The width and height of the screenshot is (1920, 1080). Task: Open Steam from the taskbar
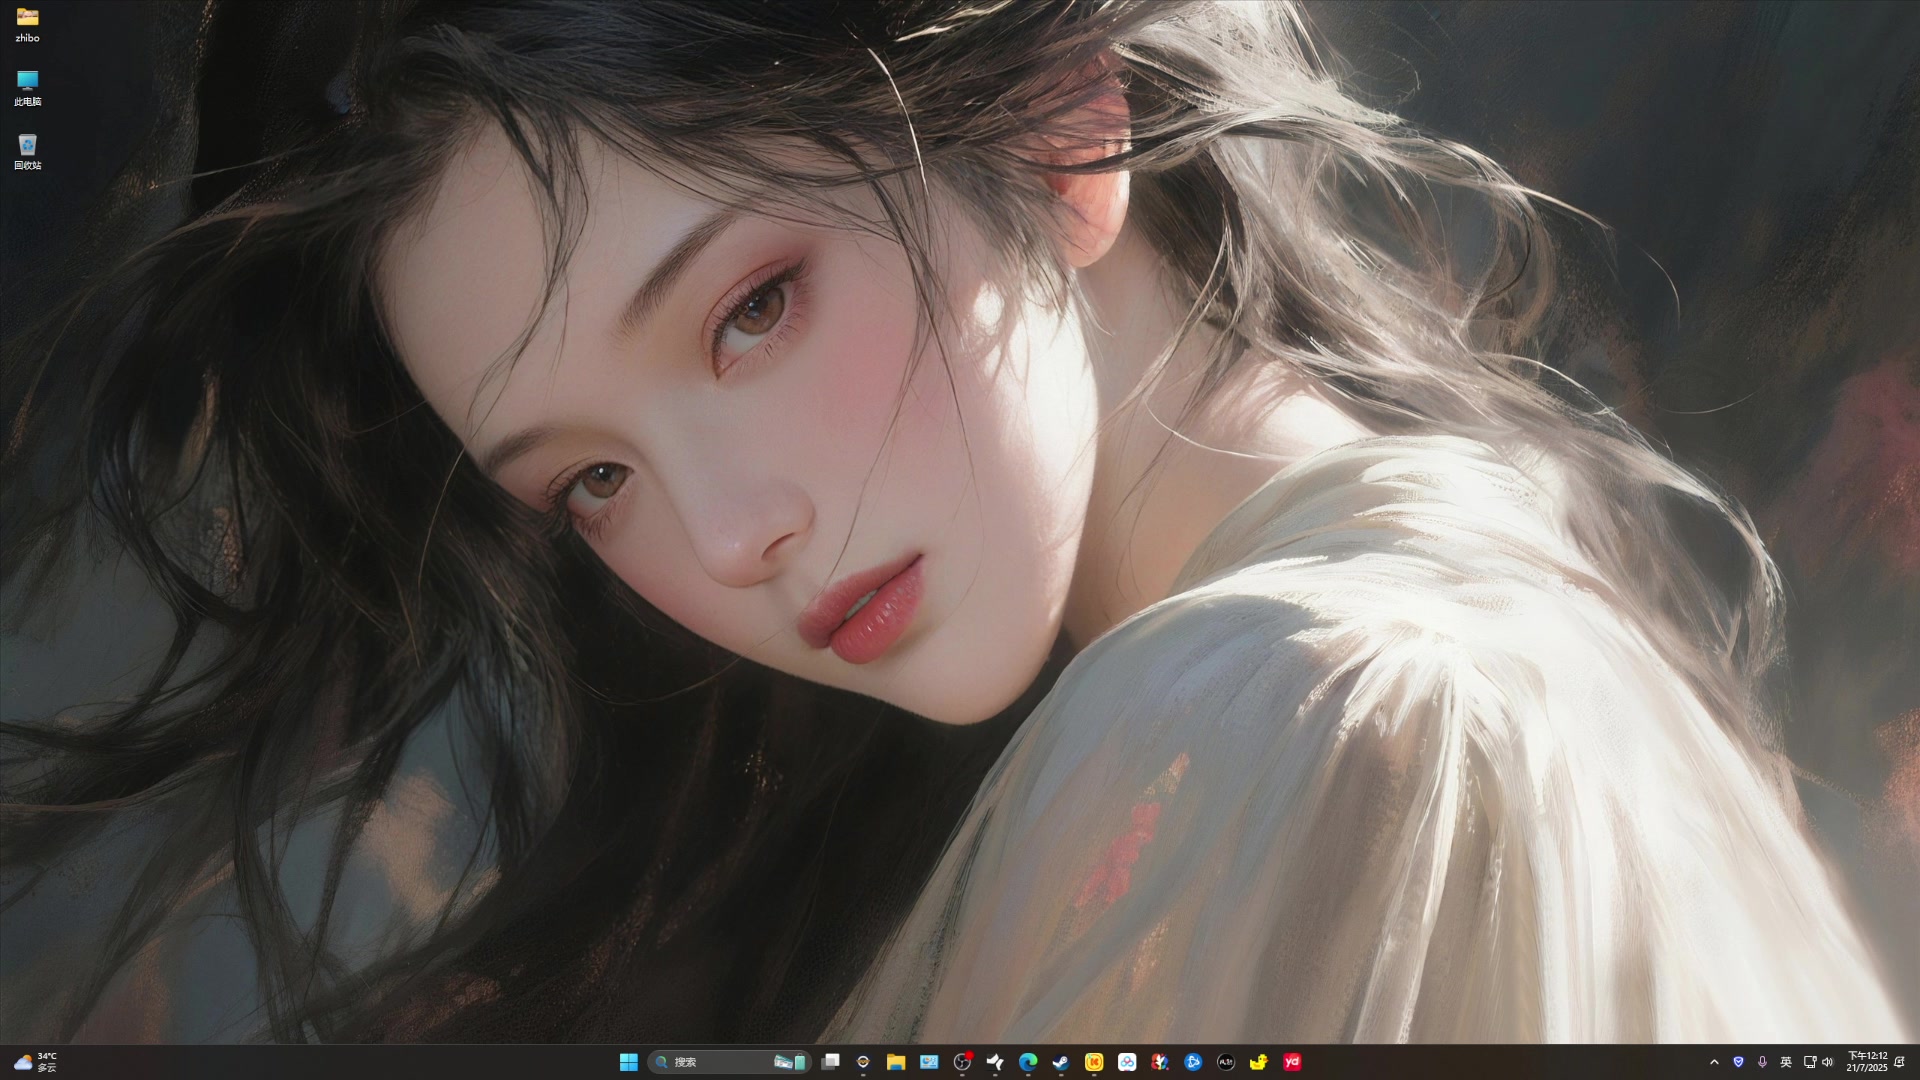(1061, 1062)
